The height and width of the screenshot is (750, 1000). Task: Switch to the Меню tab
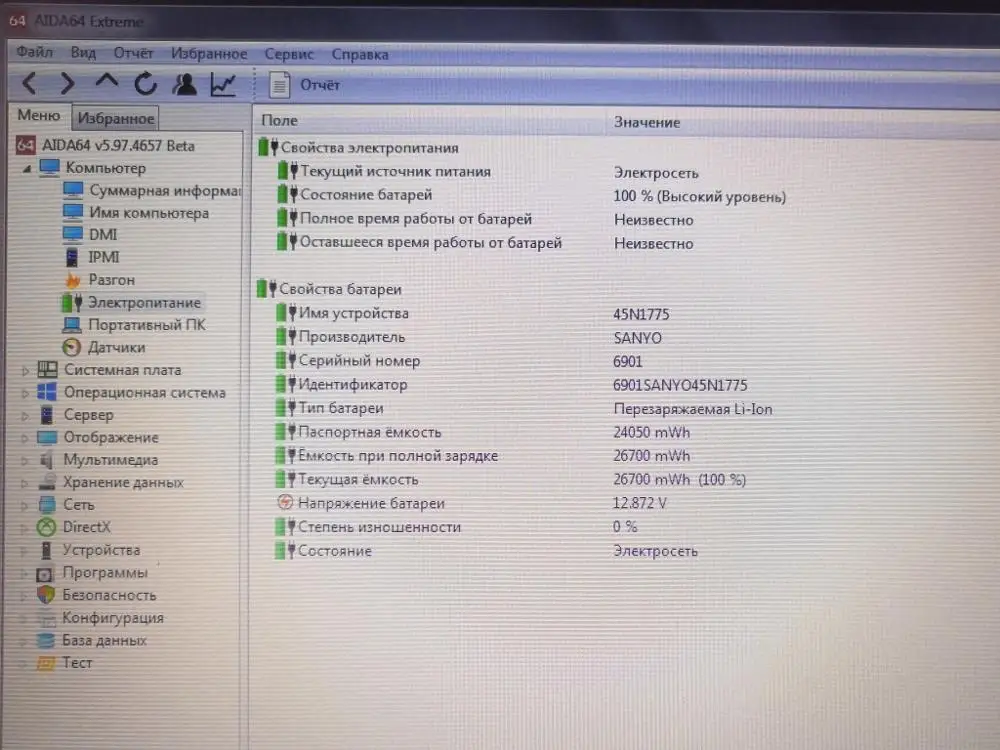pos(39,115)
